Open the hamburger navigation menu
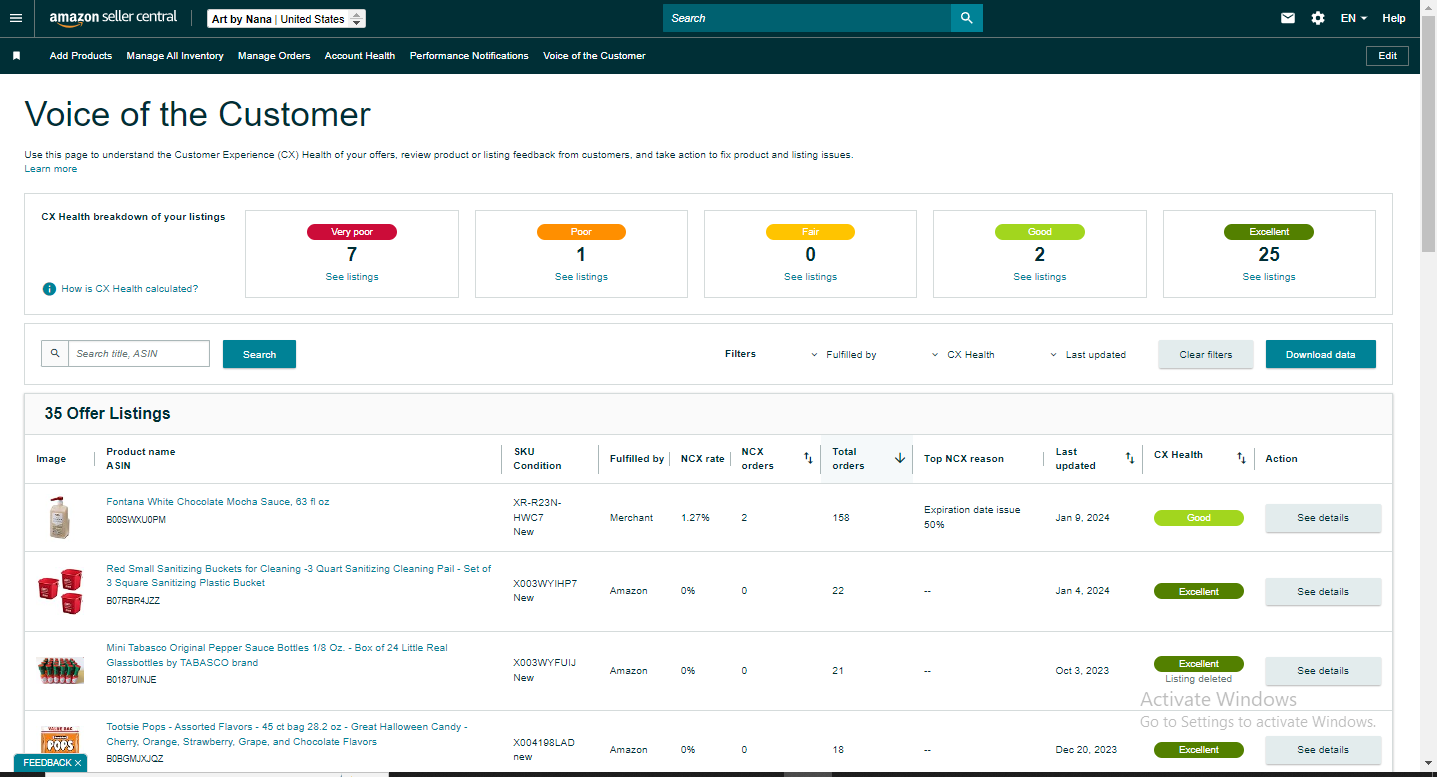Image resolution: width=1437 pixels, height=777 pixels. point(16,18)
